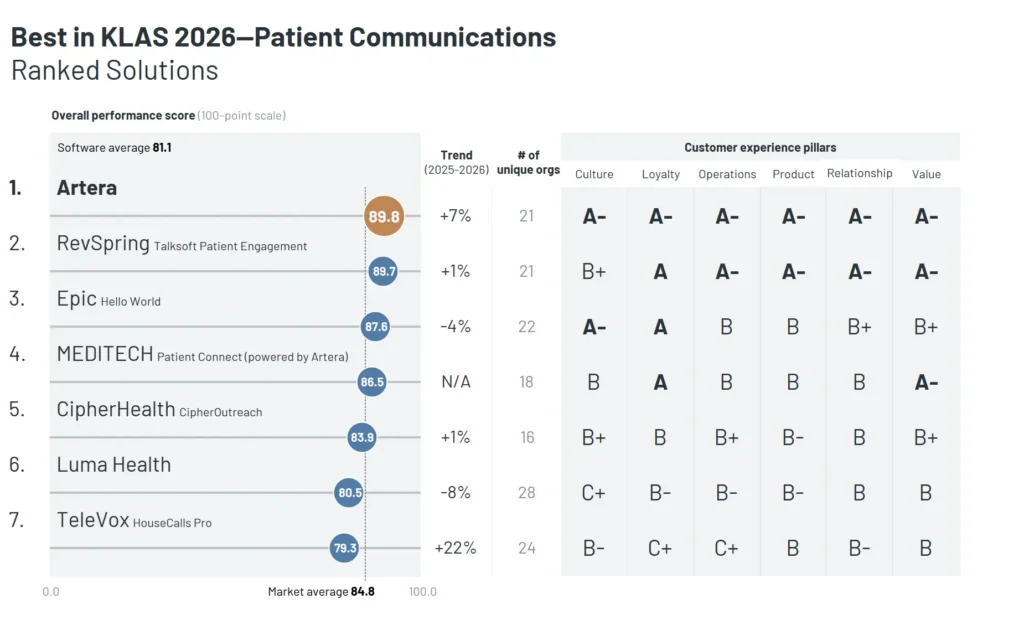The width and height of the screenshot is (1024, 630).
Task: Click CipherHealth's 83.9 score bubble
Action: 362,437
